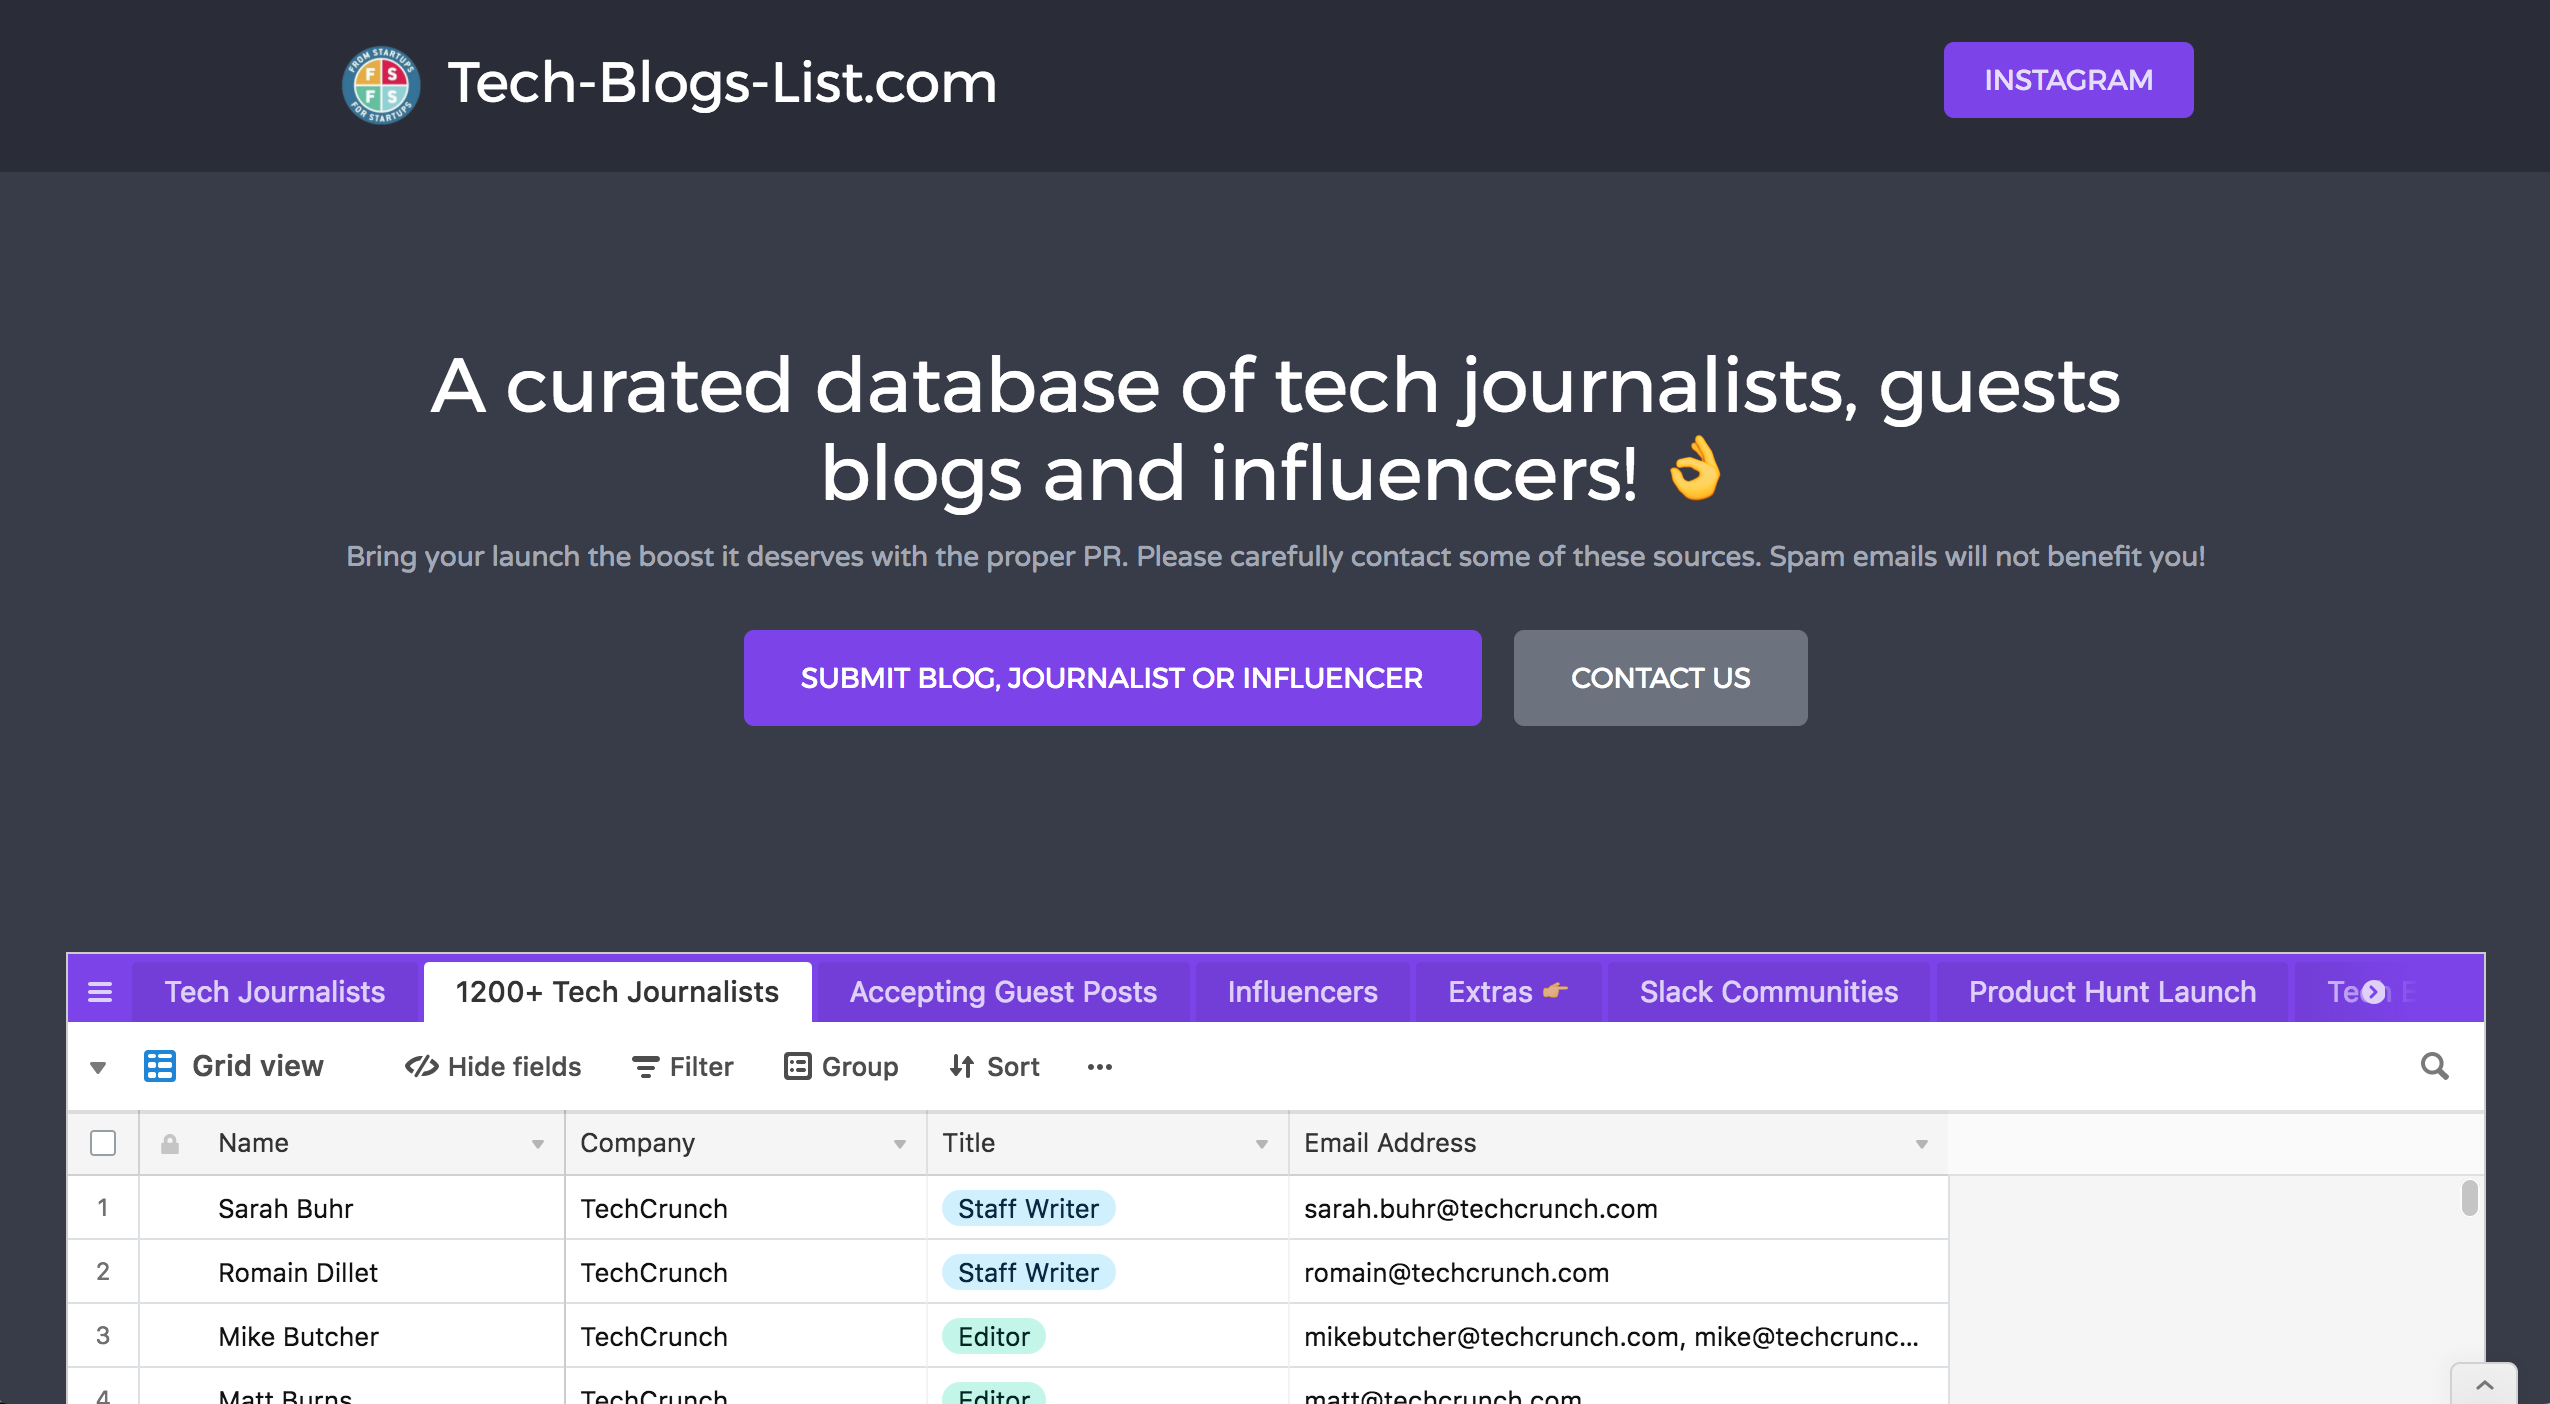Select the 1200+ Tech Journalists tab
Screen dimensions: 2550x1404
617,992
